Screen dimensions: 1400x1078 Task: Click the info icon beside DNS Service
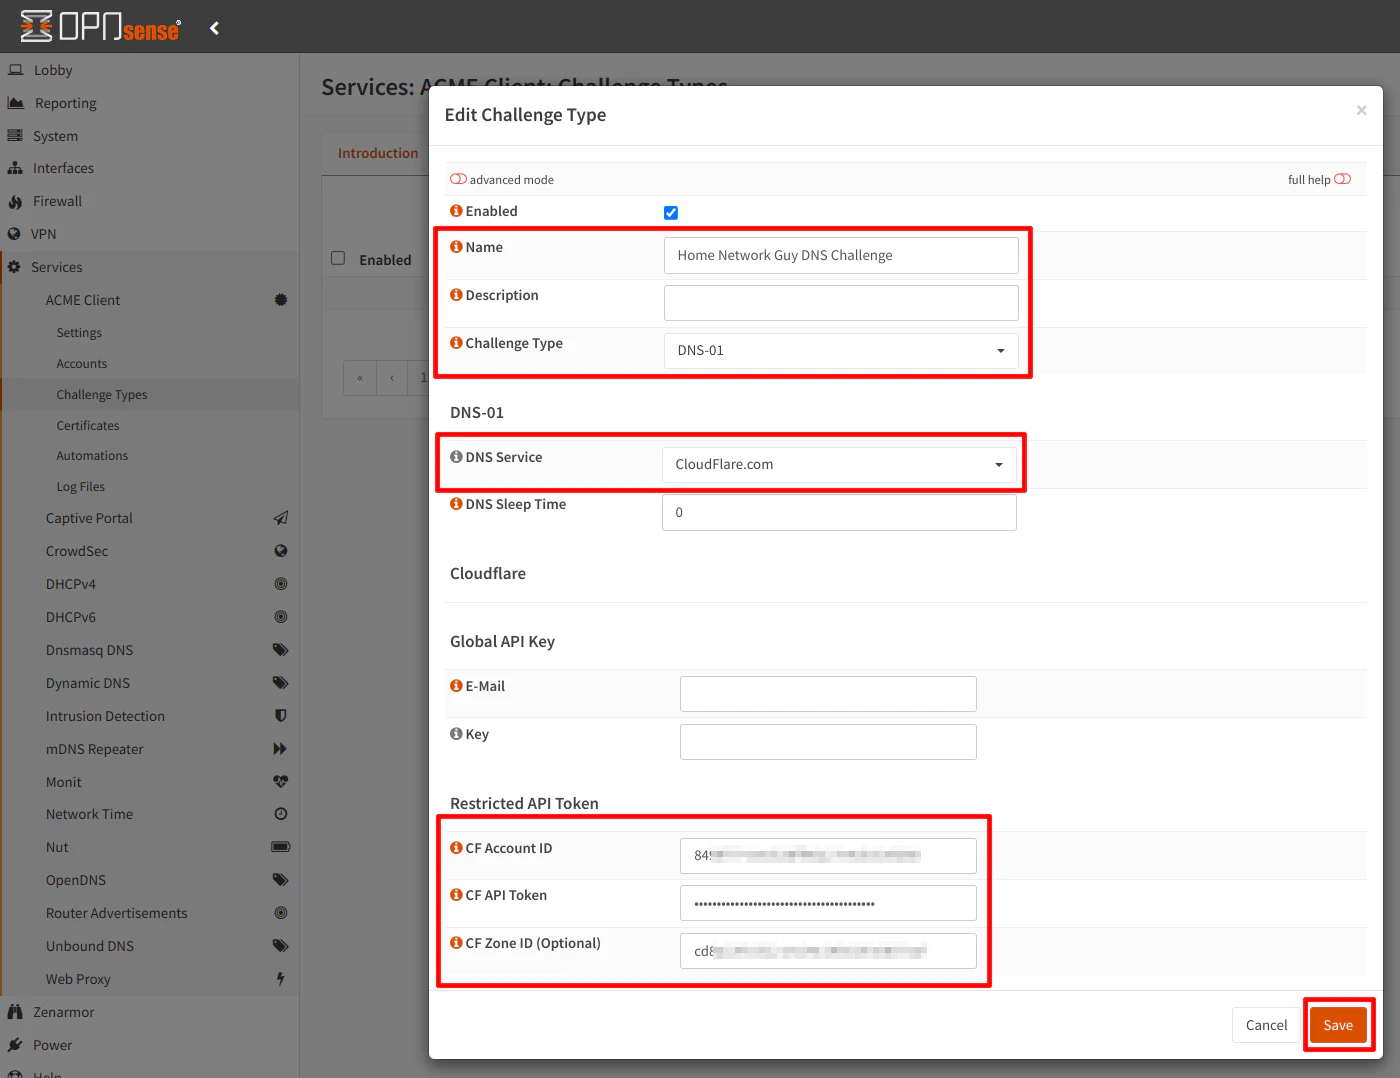(456, 457)
